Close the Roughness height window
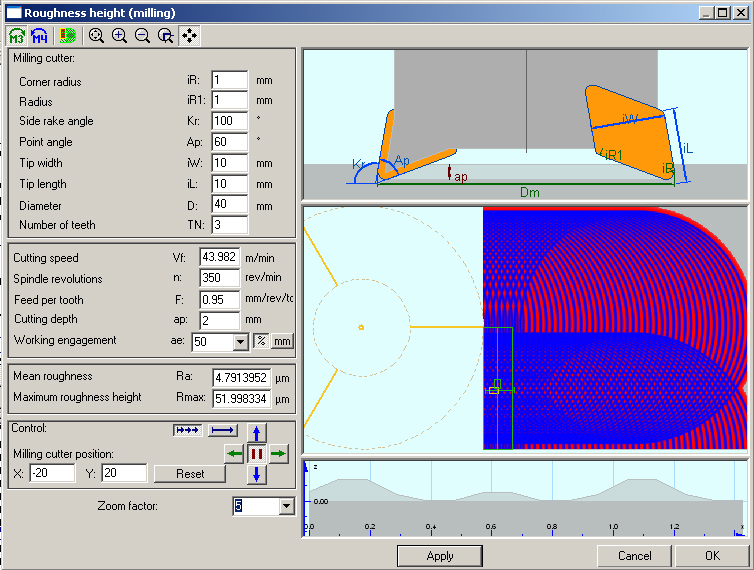This screenshot has width=754, height=570. tap(741, 13)
